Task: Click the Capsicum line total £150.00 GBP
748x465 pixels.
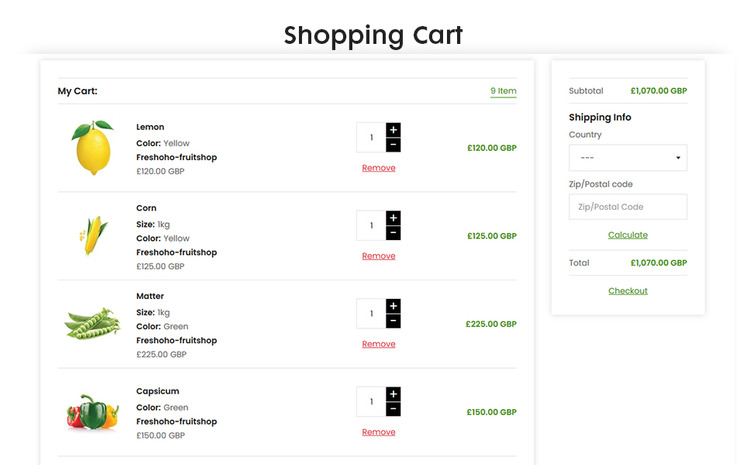Action: coord(491,412)
